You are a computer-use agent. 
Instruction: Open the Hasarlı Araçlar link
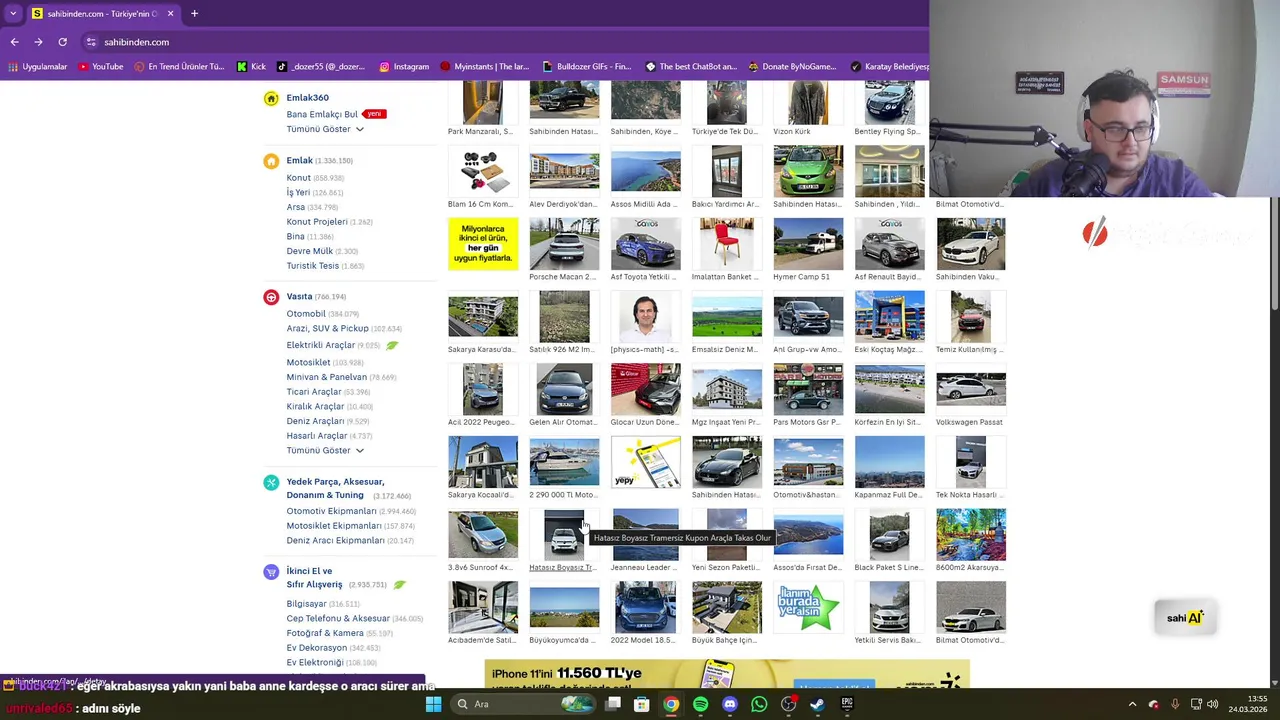pos(317,436)
